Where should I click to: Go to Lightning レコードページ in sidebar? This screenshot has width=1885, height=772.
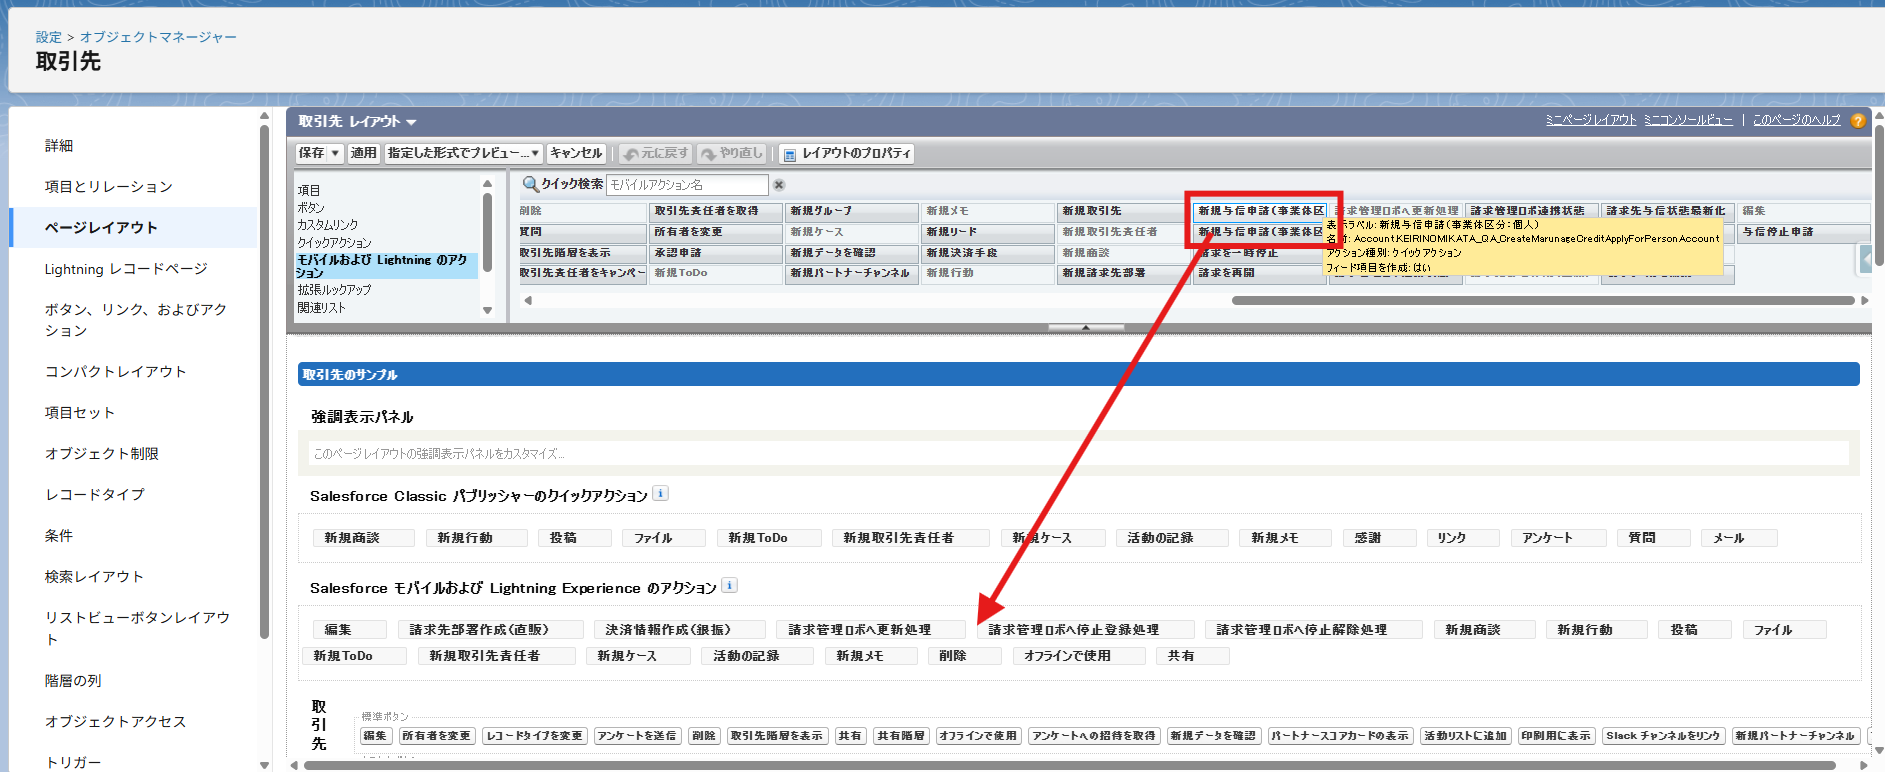click(126, 269)
